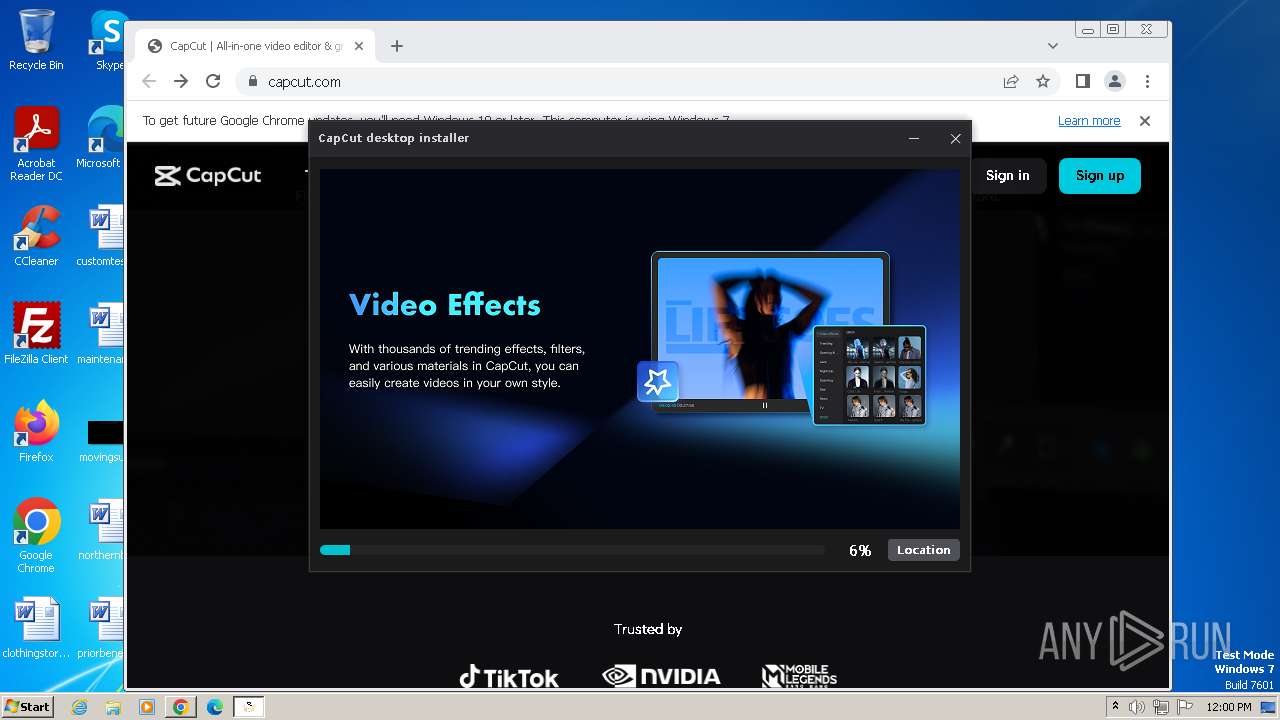The height and width of the screenshot is (720, 1280).
Task: Click the Chrome forward arrow
Action: [181, 81]
